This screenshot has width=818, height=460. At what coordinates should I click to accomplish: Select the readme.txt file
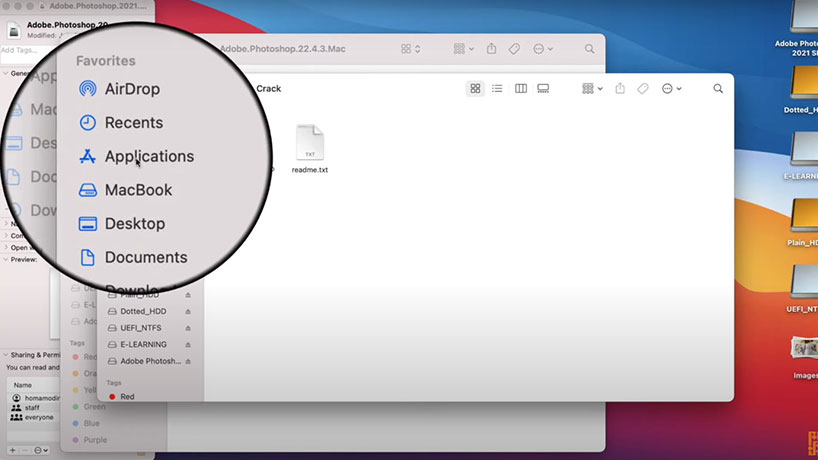click(x=310, y=149)
